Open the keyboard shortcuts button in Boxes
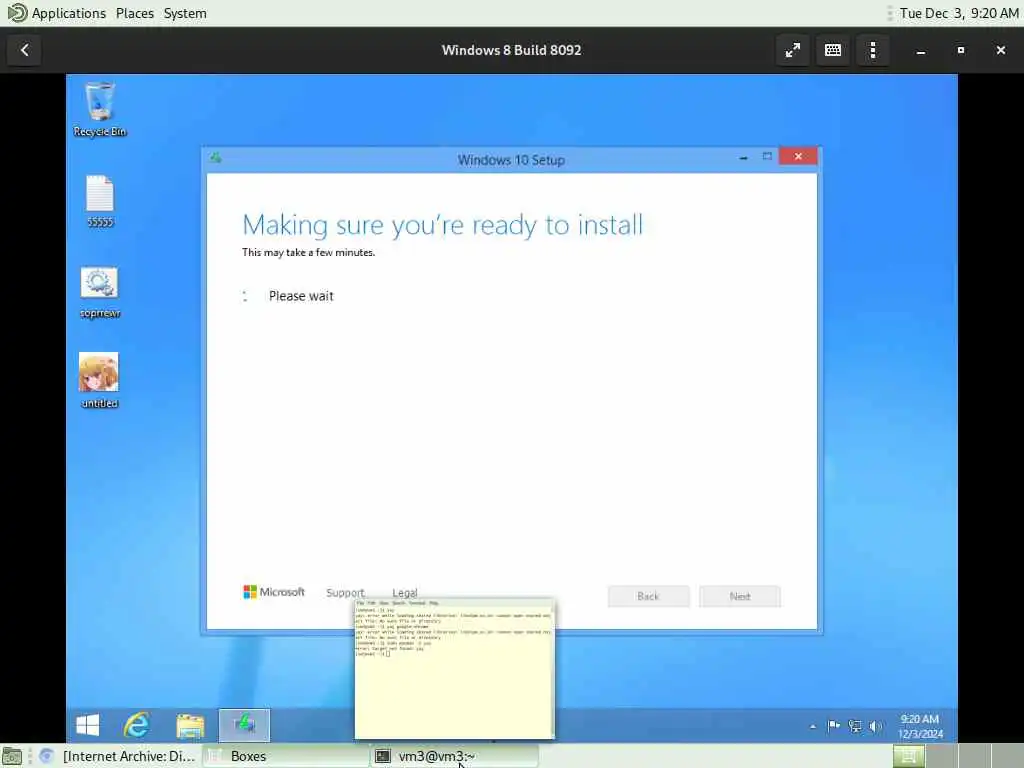Image resolution: width=1024 pixels, height=768 pixels. [x=833, y=50]
